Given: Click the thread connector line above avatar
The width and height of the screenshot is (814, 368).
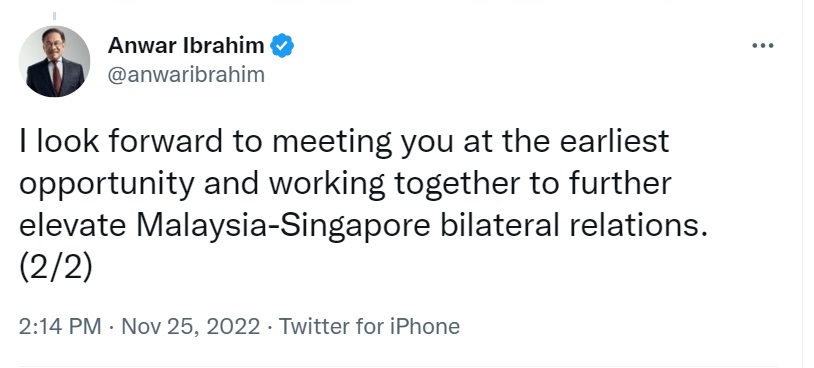Looking at the screenshot, I should tap(55, 16).
